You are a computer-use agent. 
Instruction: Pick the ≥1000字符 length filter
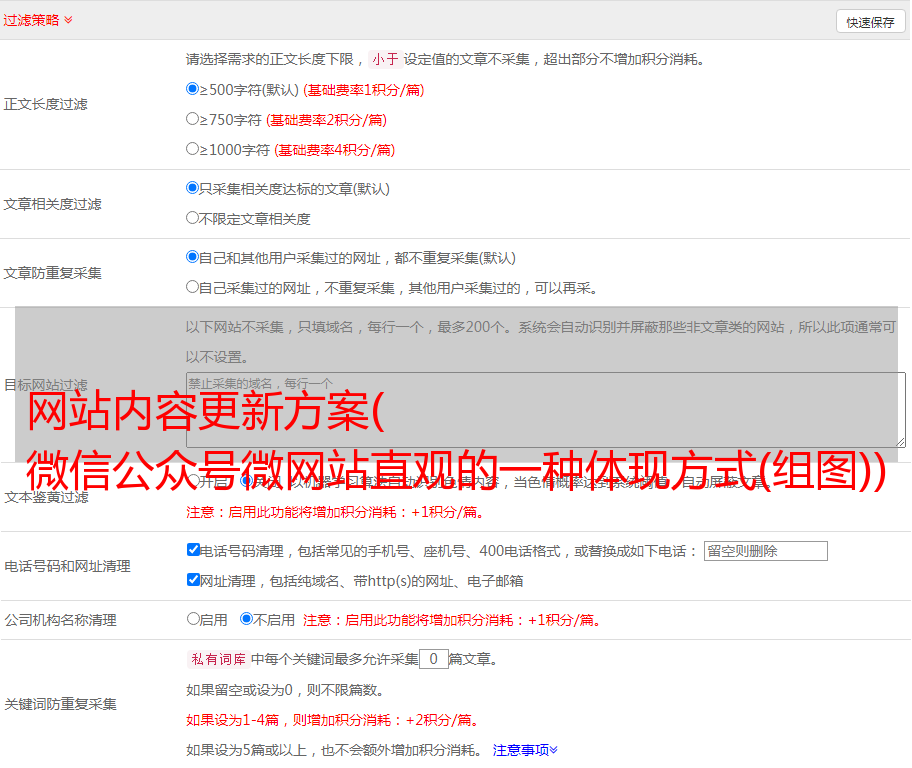[193, 149]
